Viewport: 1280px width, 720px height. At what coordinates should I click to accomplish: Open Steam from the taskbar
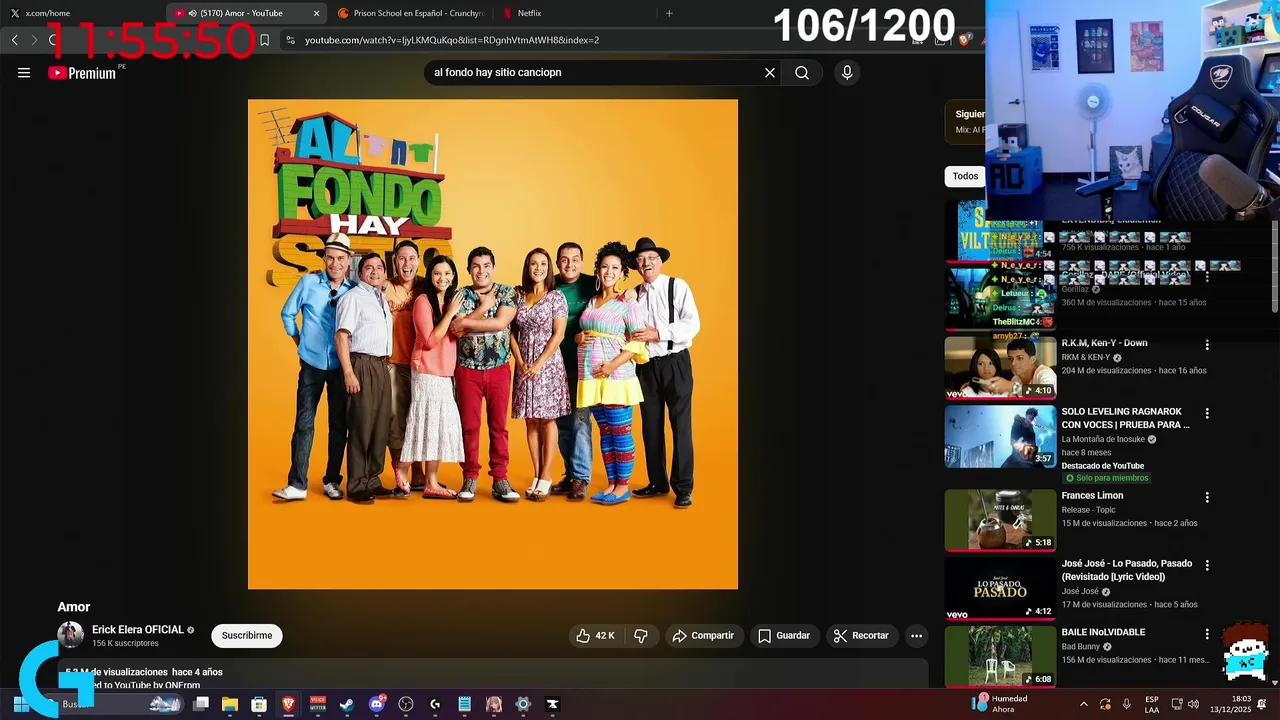(346, 704)
